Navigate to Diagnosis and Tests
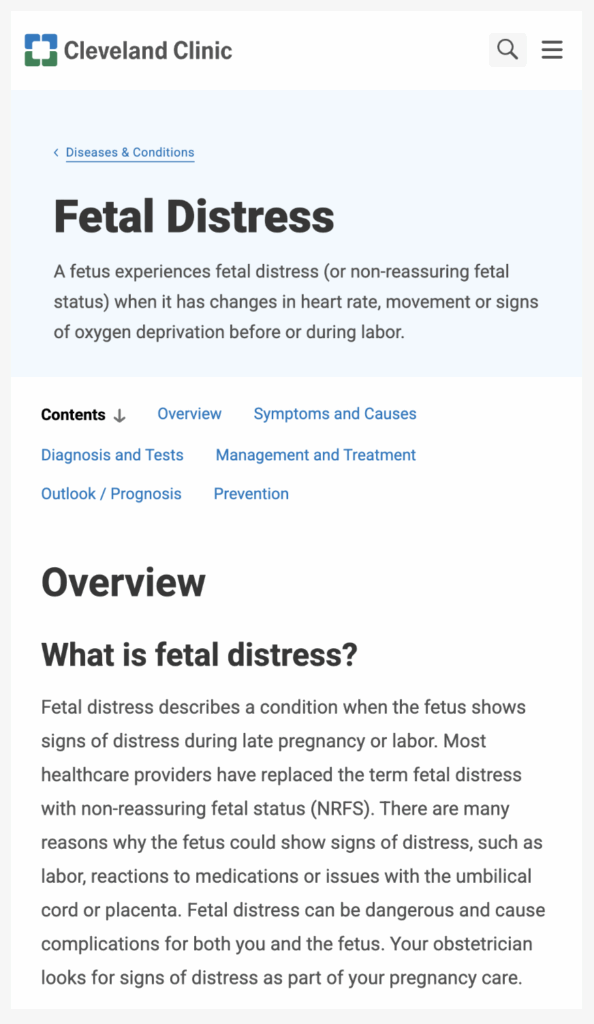 click(112, 454)
